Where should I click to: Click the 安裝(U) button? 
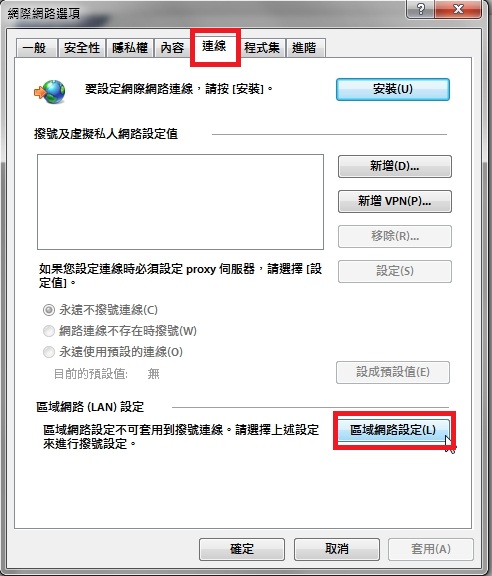393,89
